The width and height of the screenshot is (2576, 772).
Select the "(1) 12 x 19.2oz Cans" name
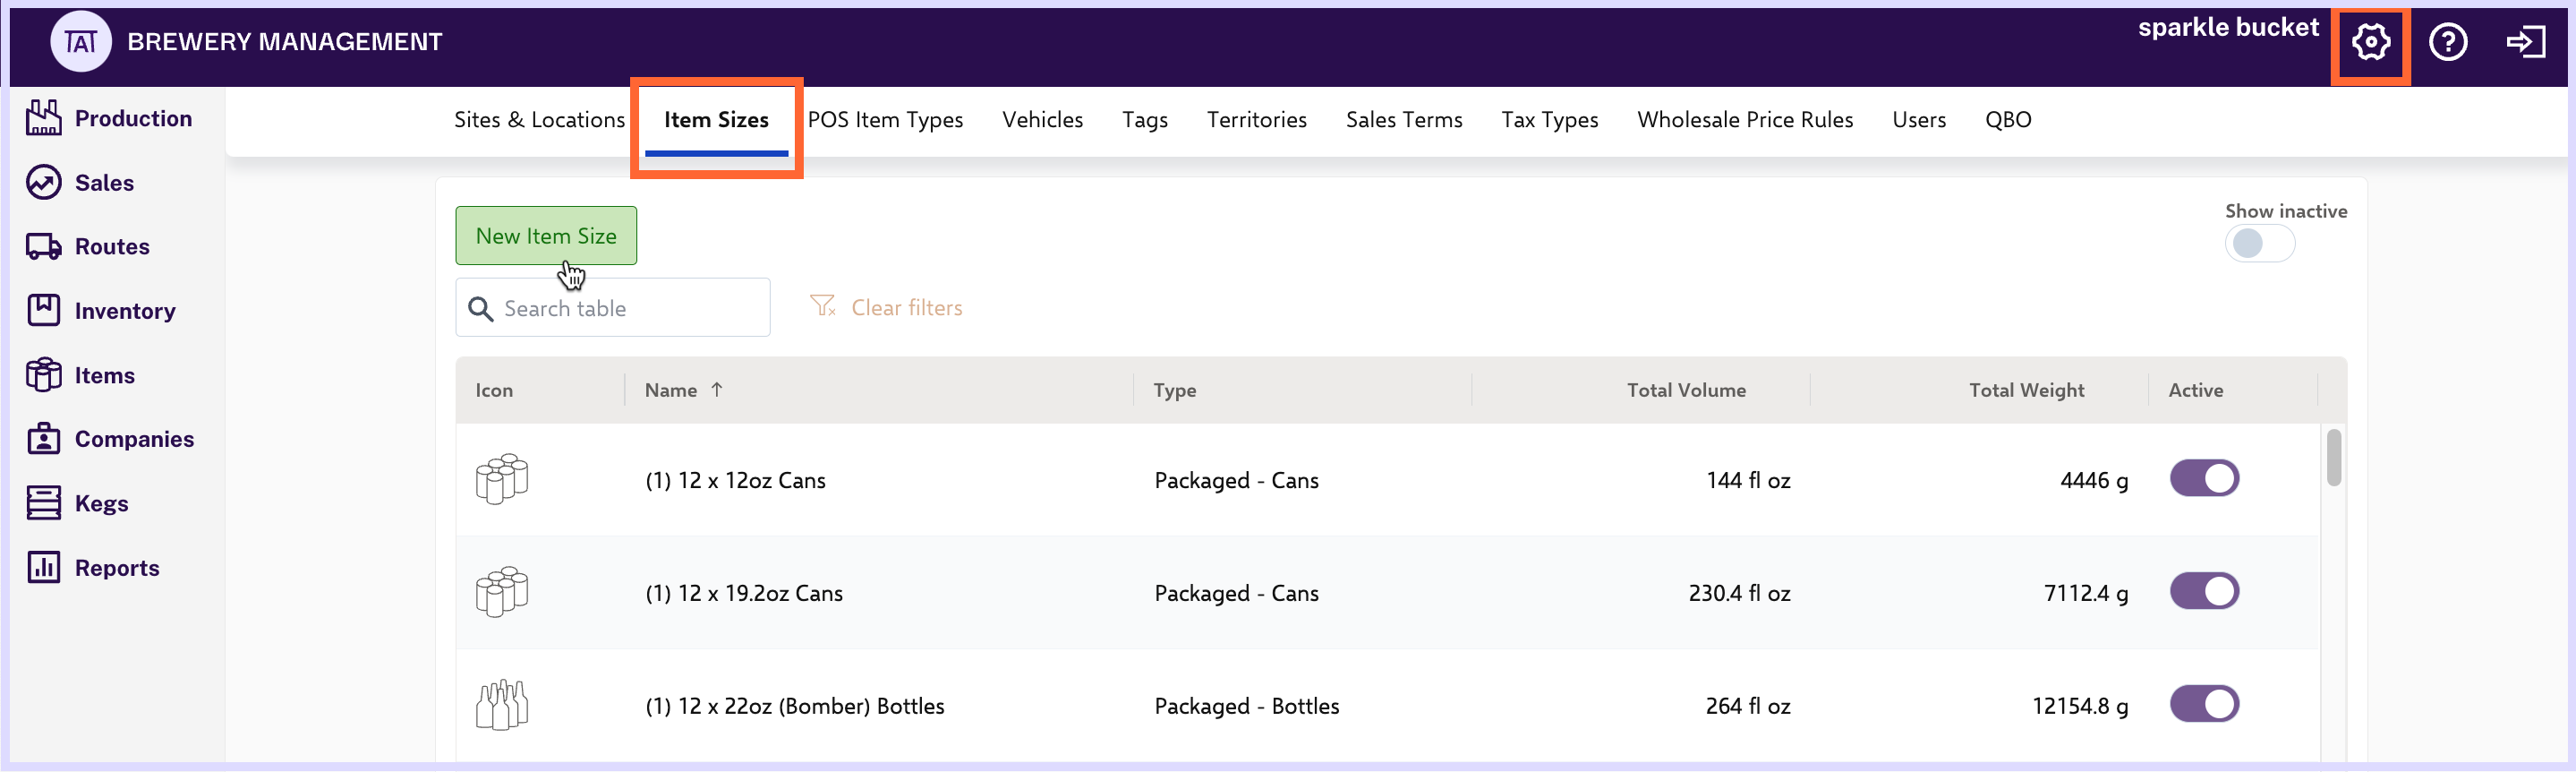tap(743, 594)
